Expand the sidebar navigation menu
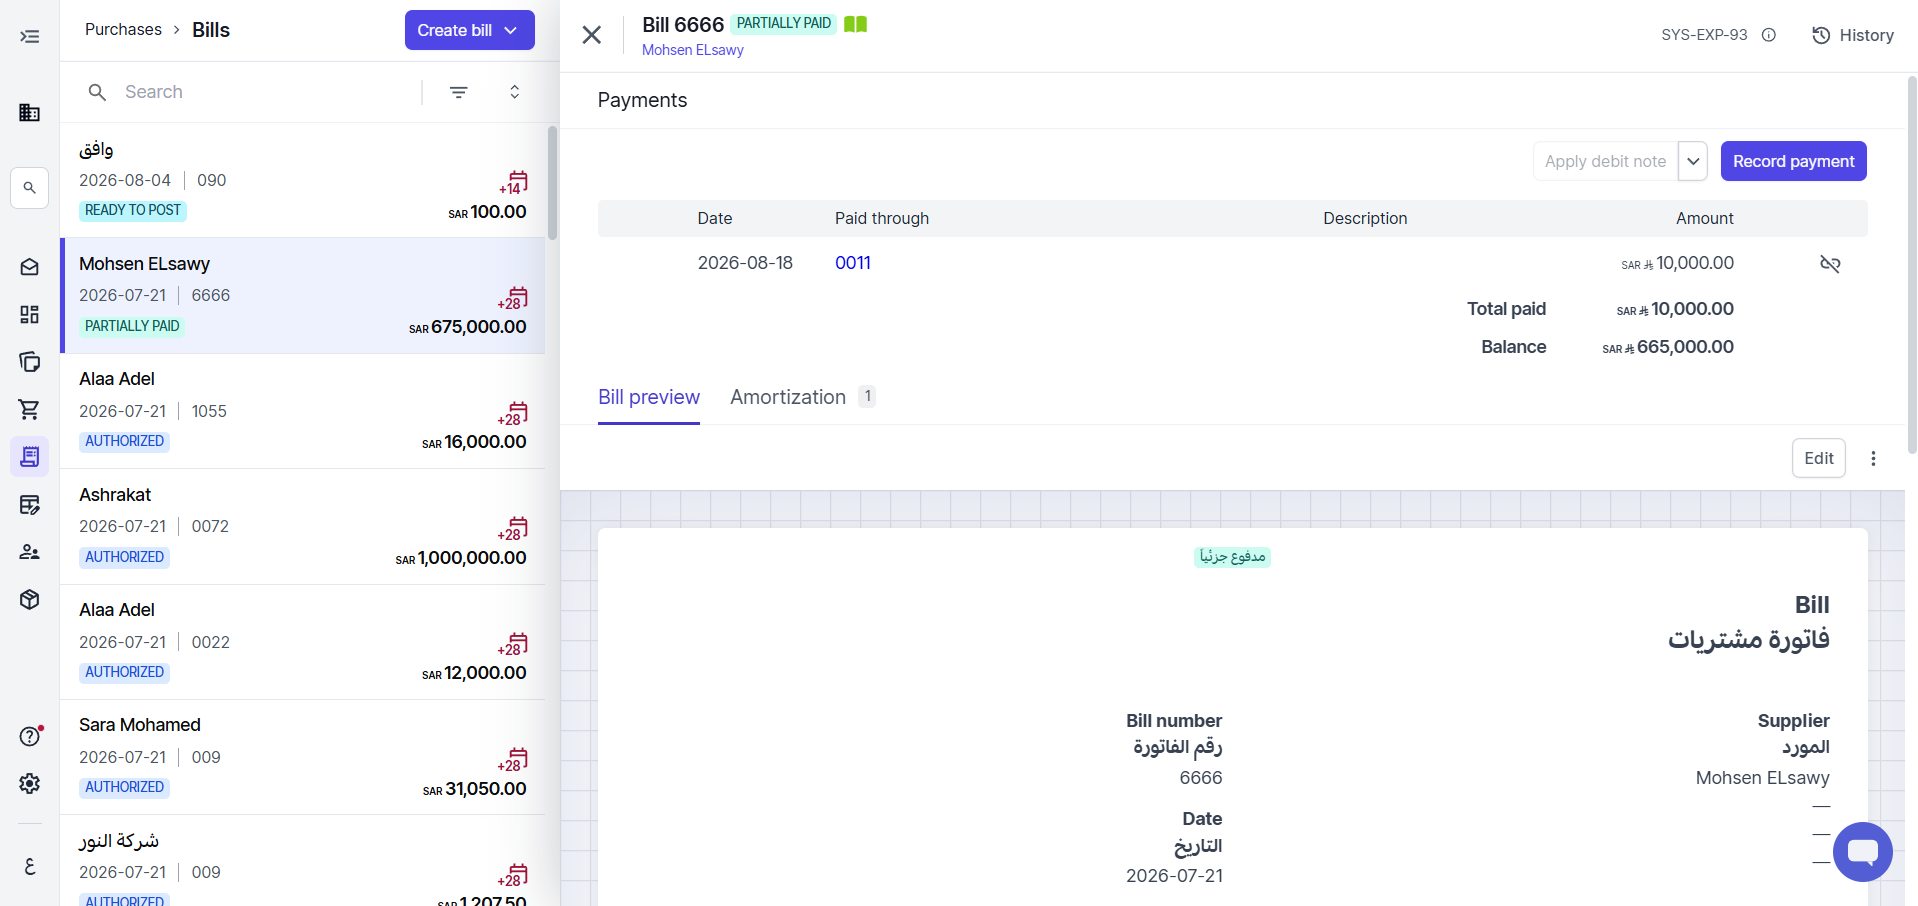This screenshot has width=1918, height=906. (30, 37)
